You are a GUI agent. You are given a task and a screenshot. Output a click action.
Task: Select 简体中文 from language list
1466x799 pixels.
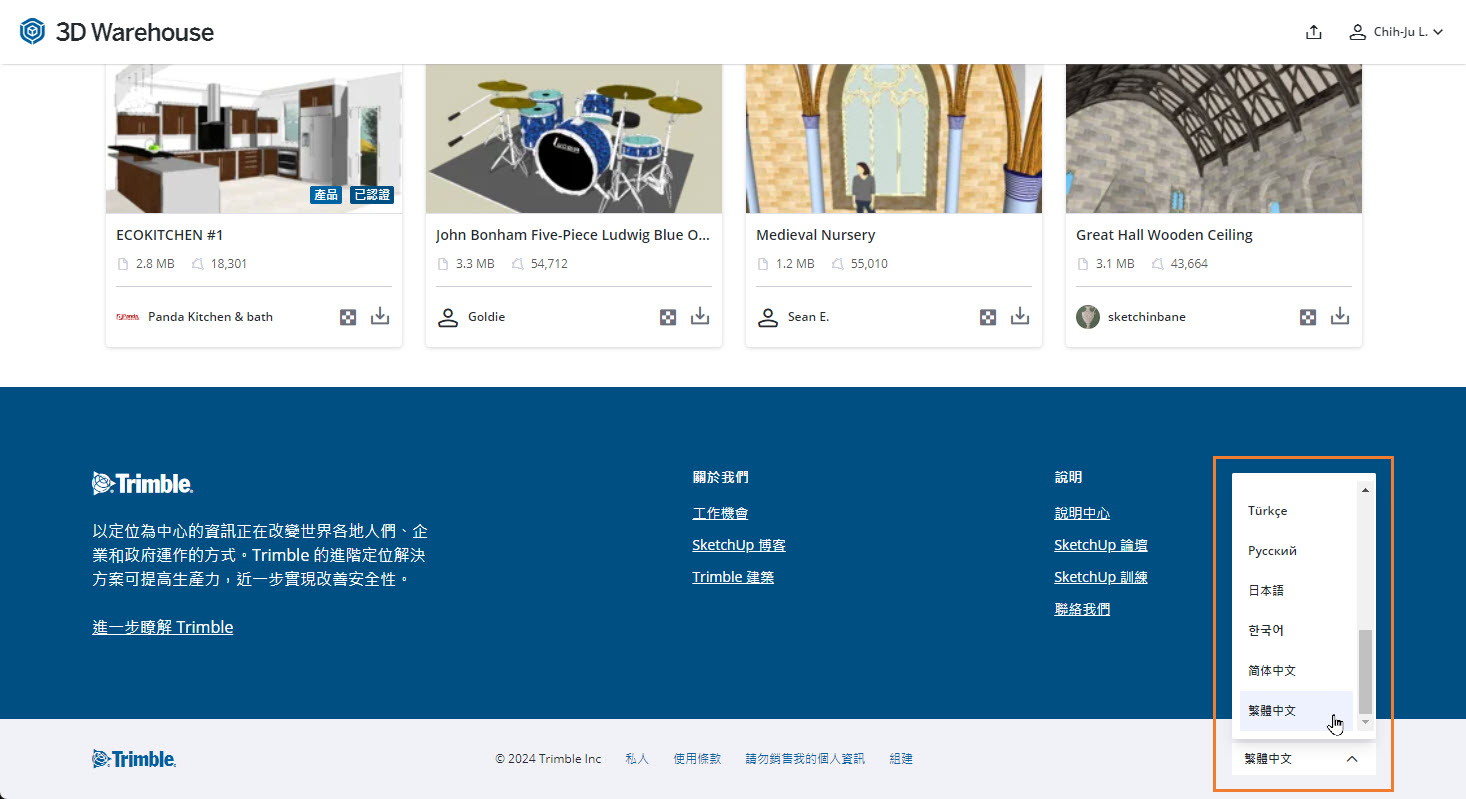coord(1296,671)
